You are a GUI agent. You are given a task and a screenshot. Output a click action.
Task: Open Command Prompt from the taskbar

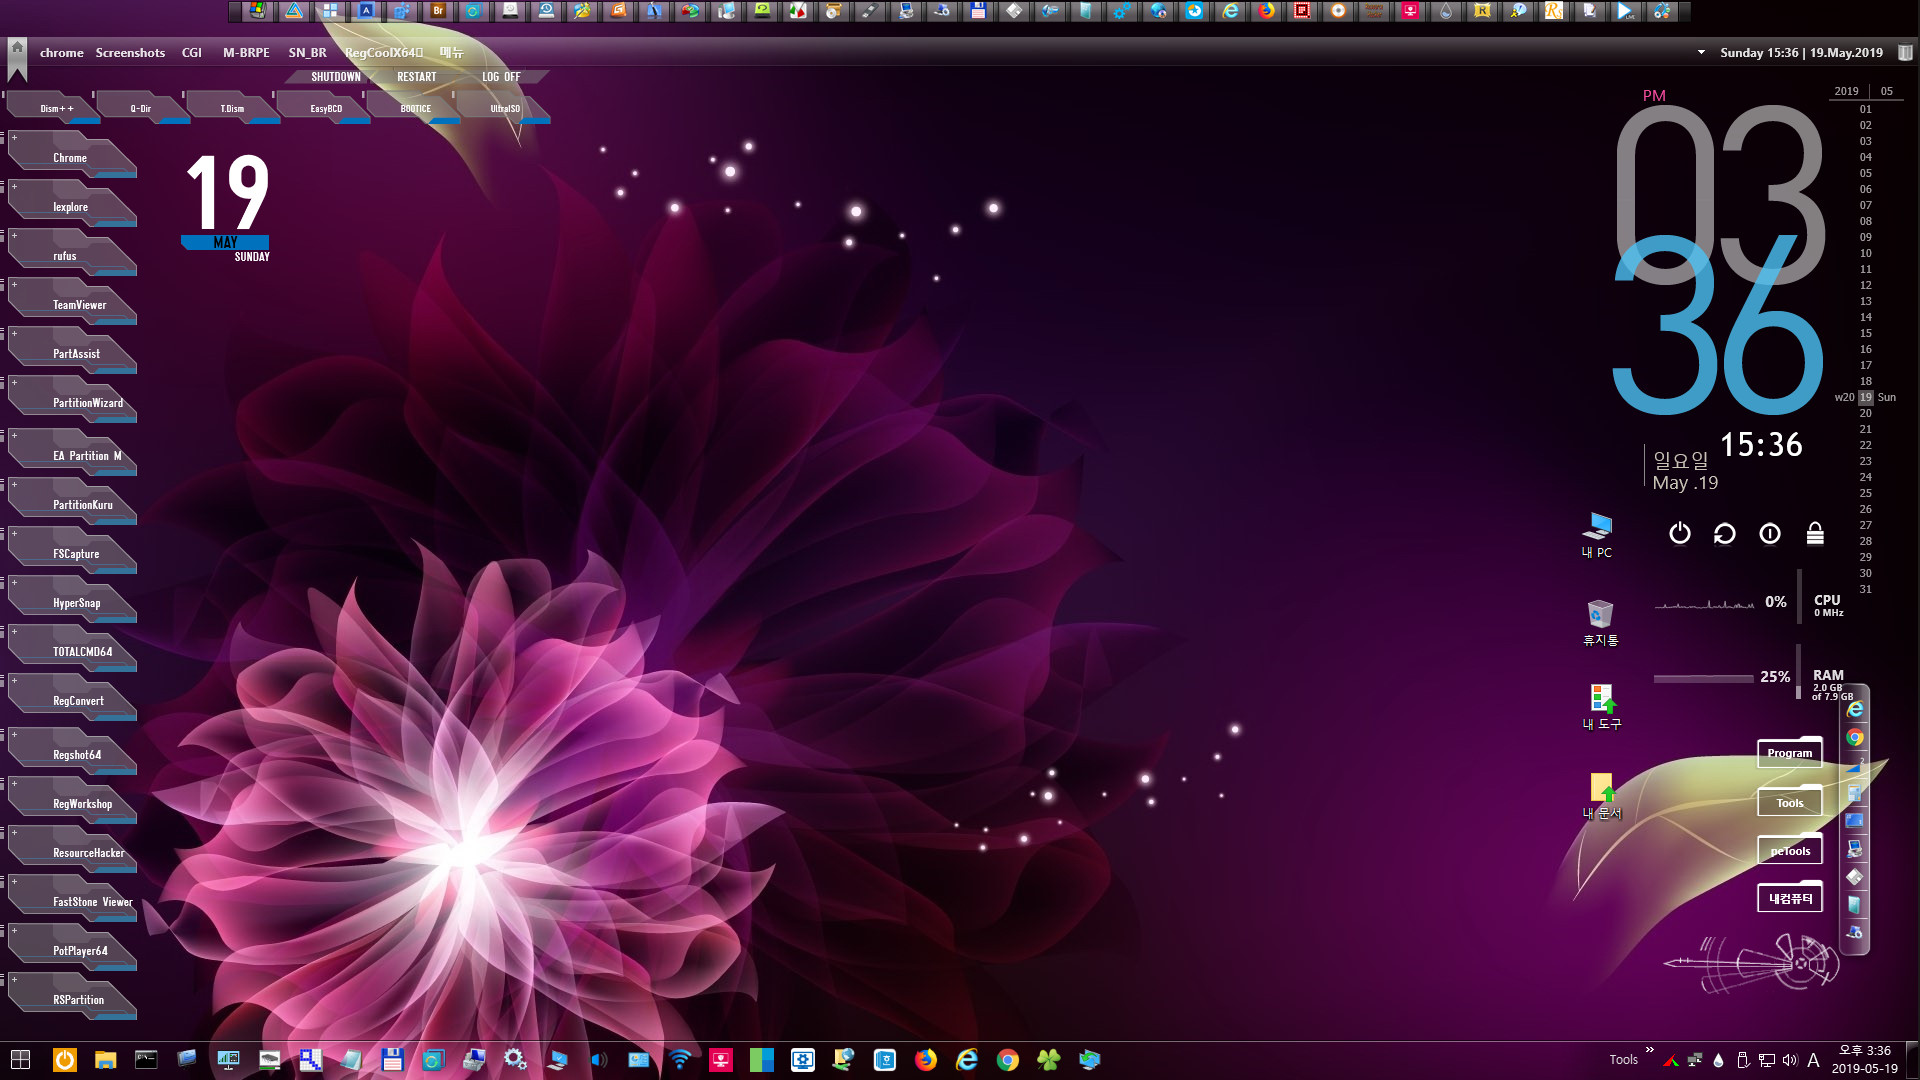pyautogui.click(x=146, y=1060)
